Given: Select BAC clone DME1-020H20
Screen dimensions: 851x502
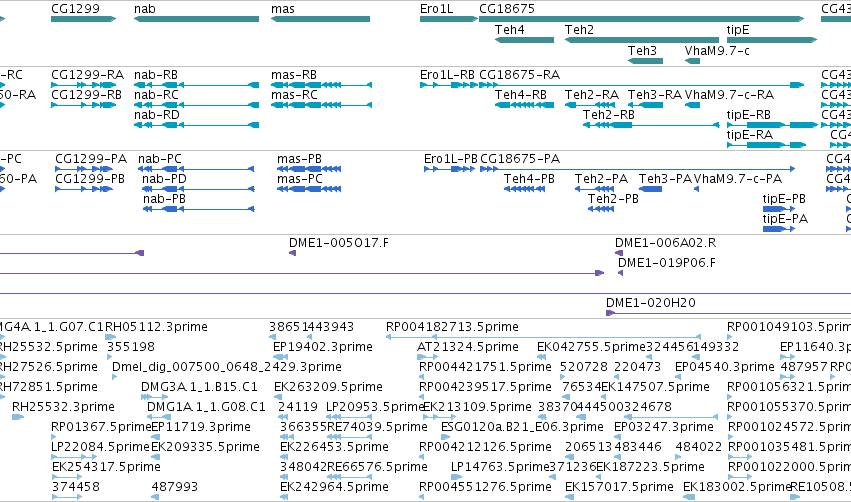Looking at the screenshot, I should point(728,313).
